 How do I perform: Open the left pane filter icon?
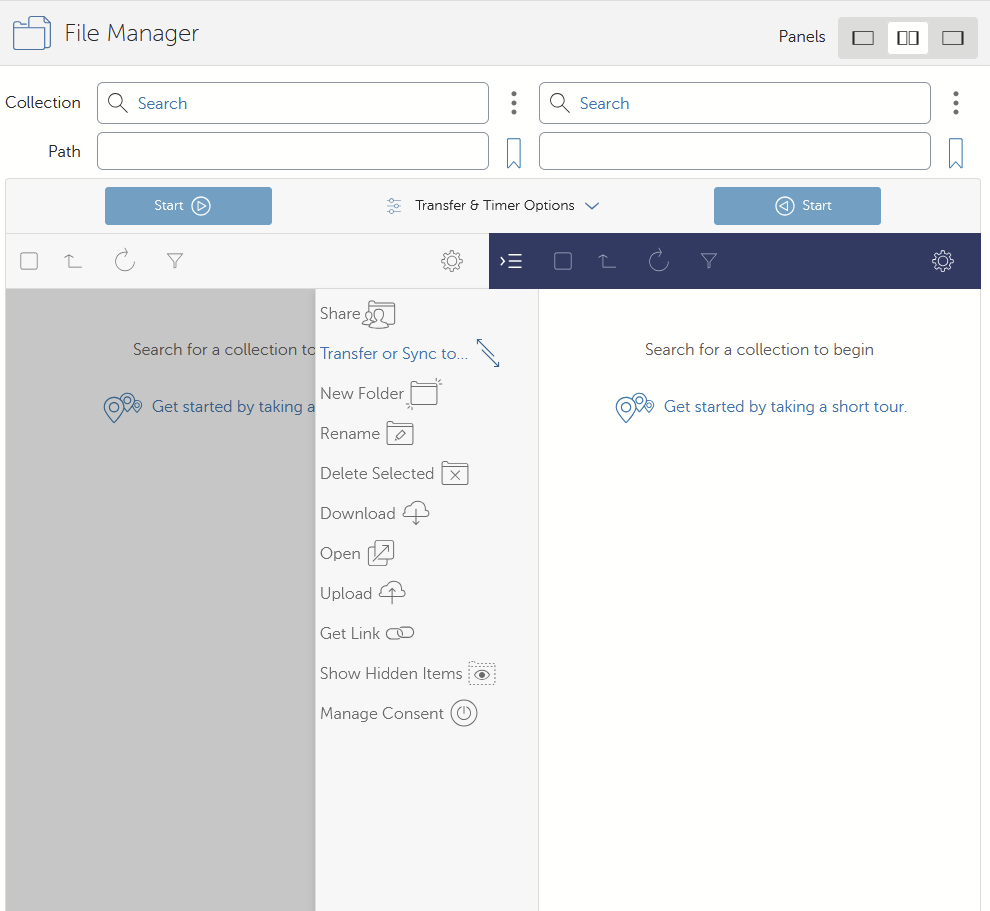point(175,261)
